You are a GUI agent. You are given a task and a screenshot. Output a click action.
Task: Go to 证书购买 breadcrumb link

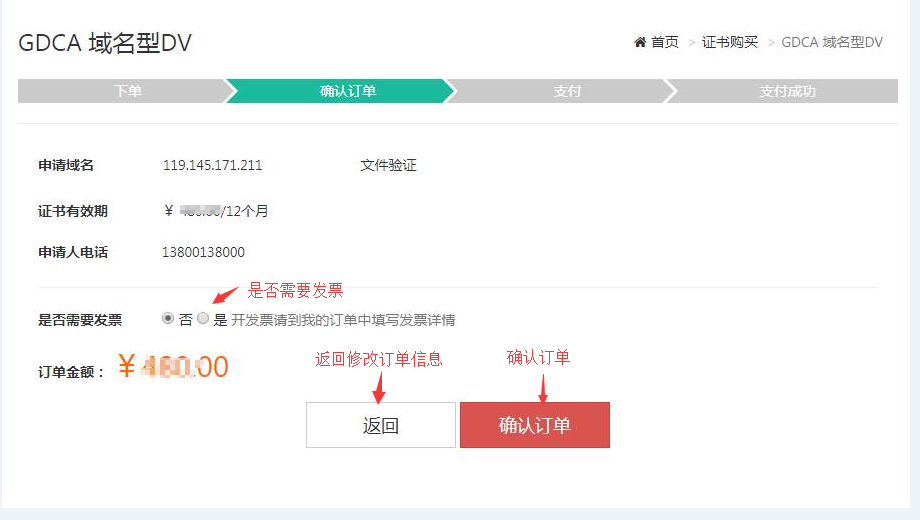[730, 42]
